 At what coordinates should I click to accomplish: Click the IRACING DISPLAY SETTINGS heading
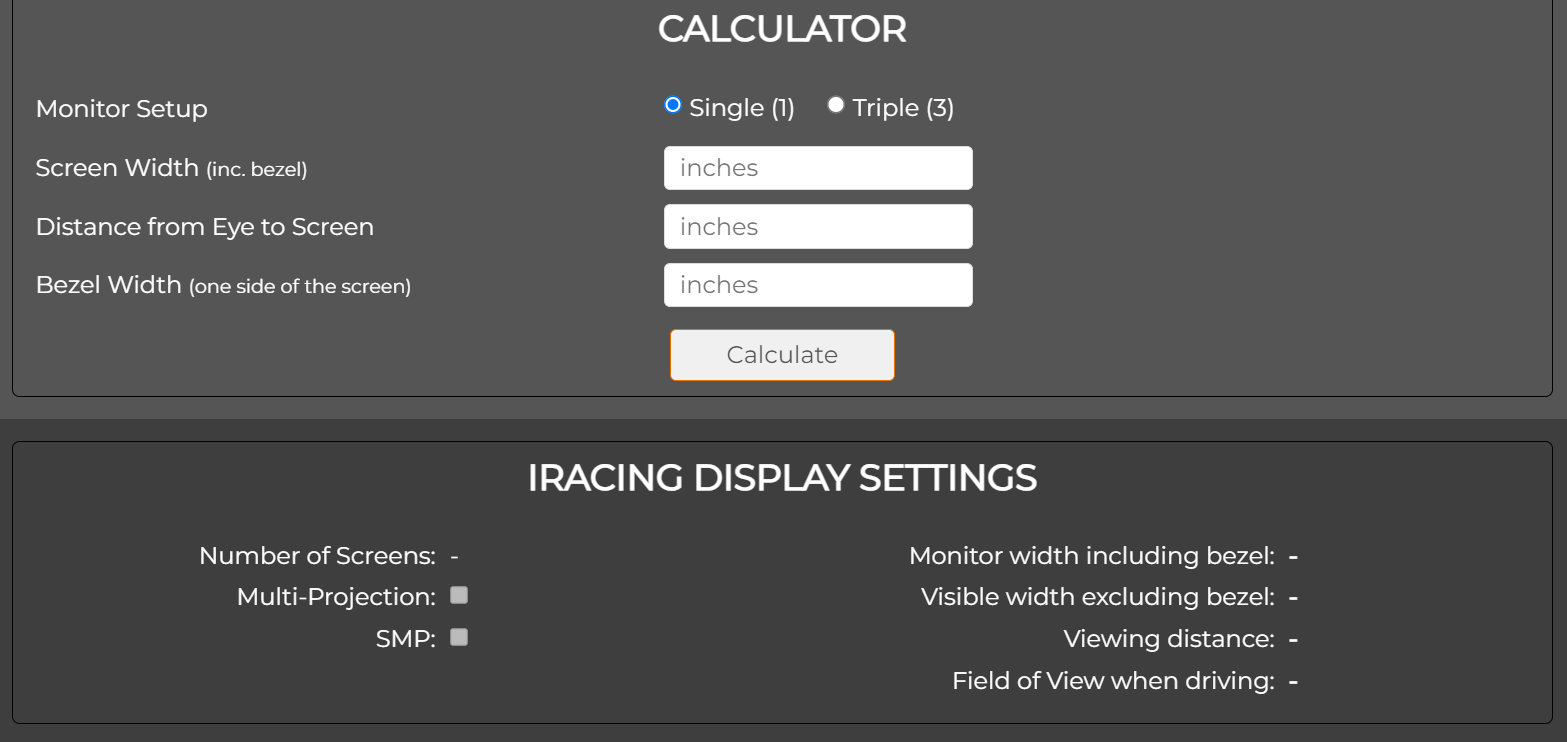[x=782, y=478]
